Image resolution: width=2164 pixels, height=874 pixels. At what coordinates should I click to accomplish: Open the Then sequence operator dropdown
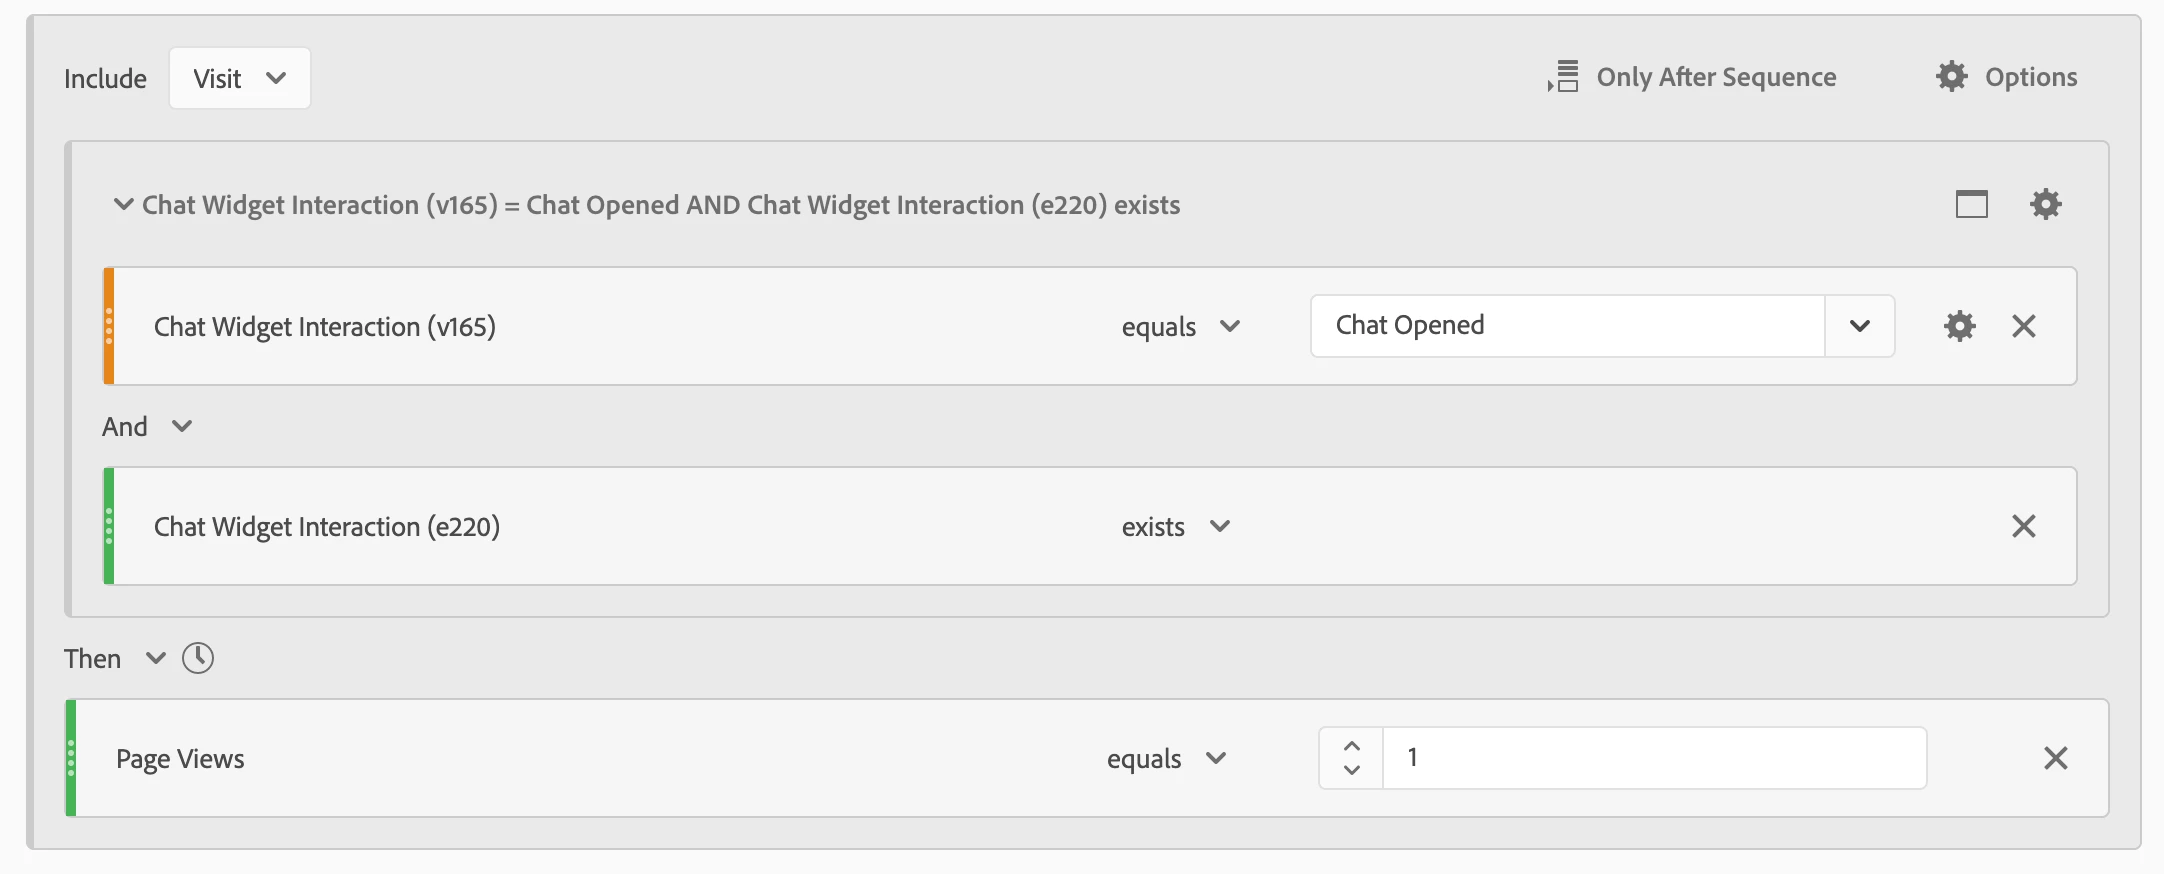click(x=154, y=658)
